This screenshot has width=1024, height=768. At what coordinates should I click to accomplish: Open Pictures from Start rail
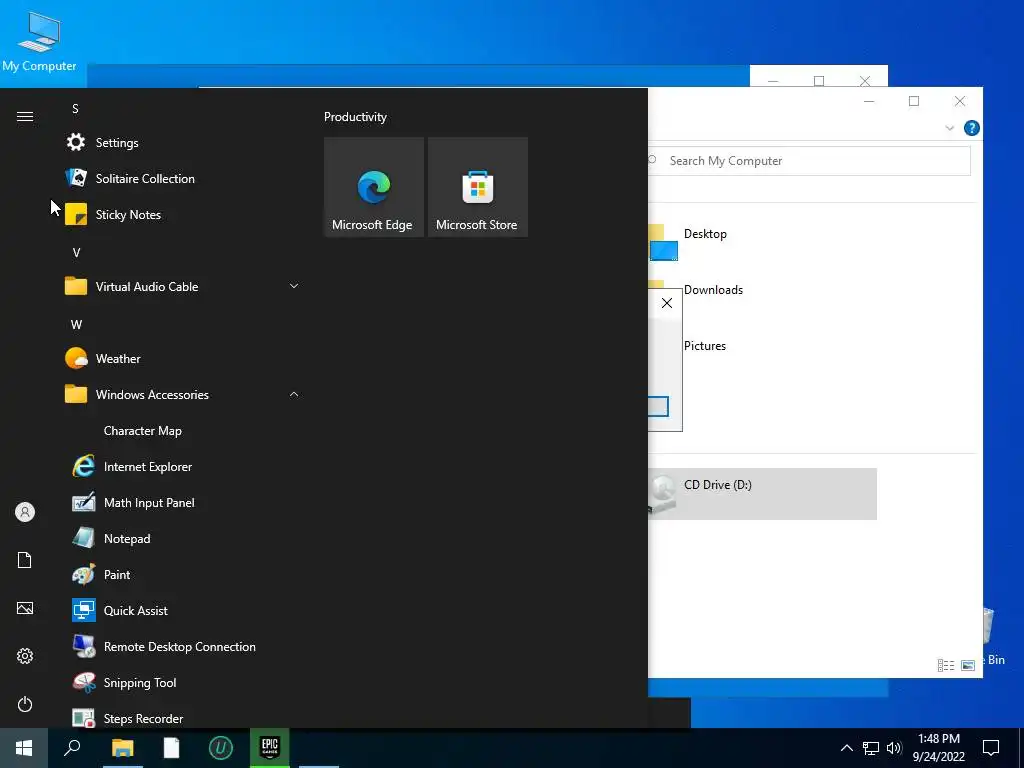pyautogui.click(x=25, y=608)
